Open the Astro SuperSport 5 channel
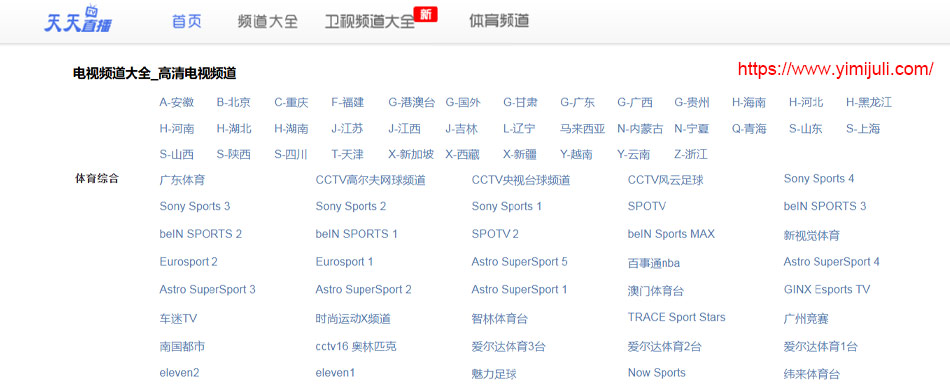Viewport: 950px width, 390px height. tap(519, 262)
